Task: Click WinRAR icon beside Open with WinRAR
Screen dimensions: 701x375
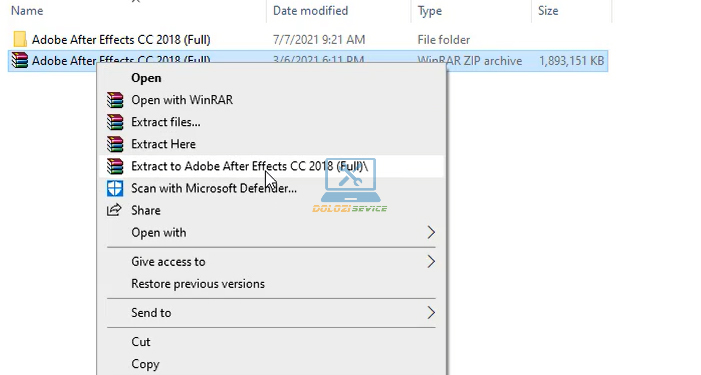Action: pyautogui.click(x=115, y=100)
